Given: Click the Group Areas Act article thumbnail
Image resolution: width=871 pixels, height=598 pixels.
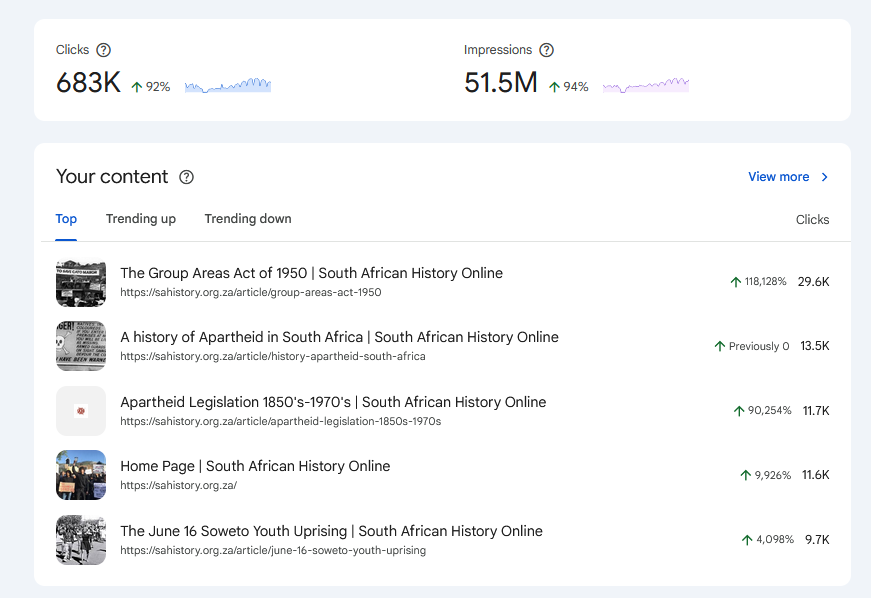Looking at the screenshot, I should [81, 282].
